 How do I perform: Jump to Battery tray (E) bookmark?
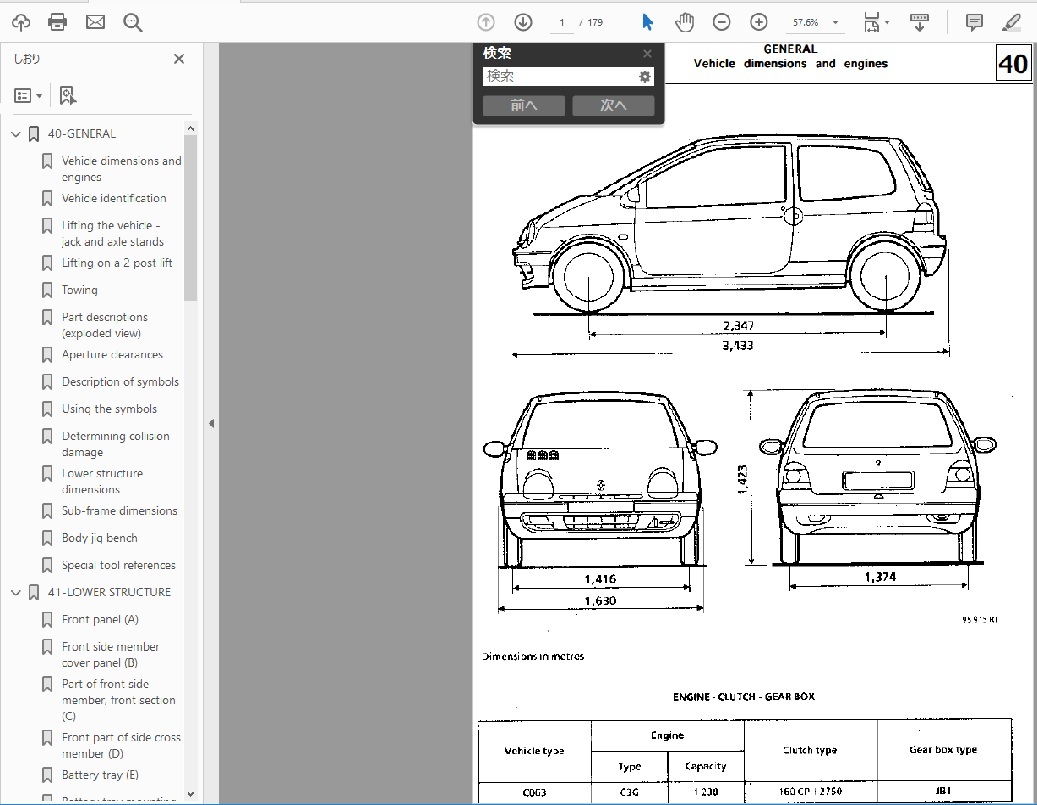click(x=101, y=775)
